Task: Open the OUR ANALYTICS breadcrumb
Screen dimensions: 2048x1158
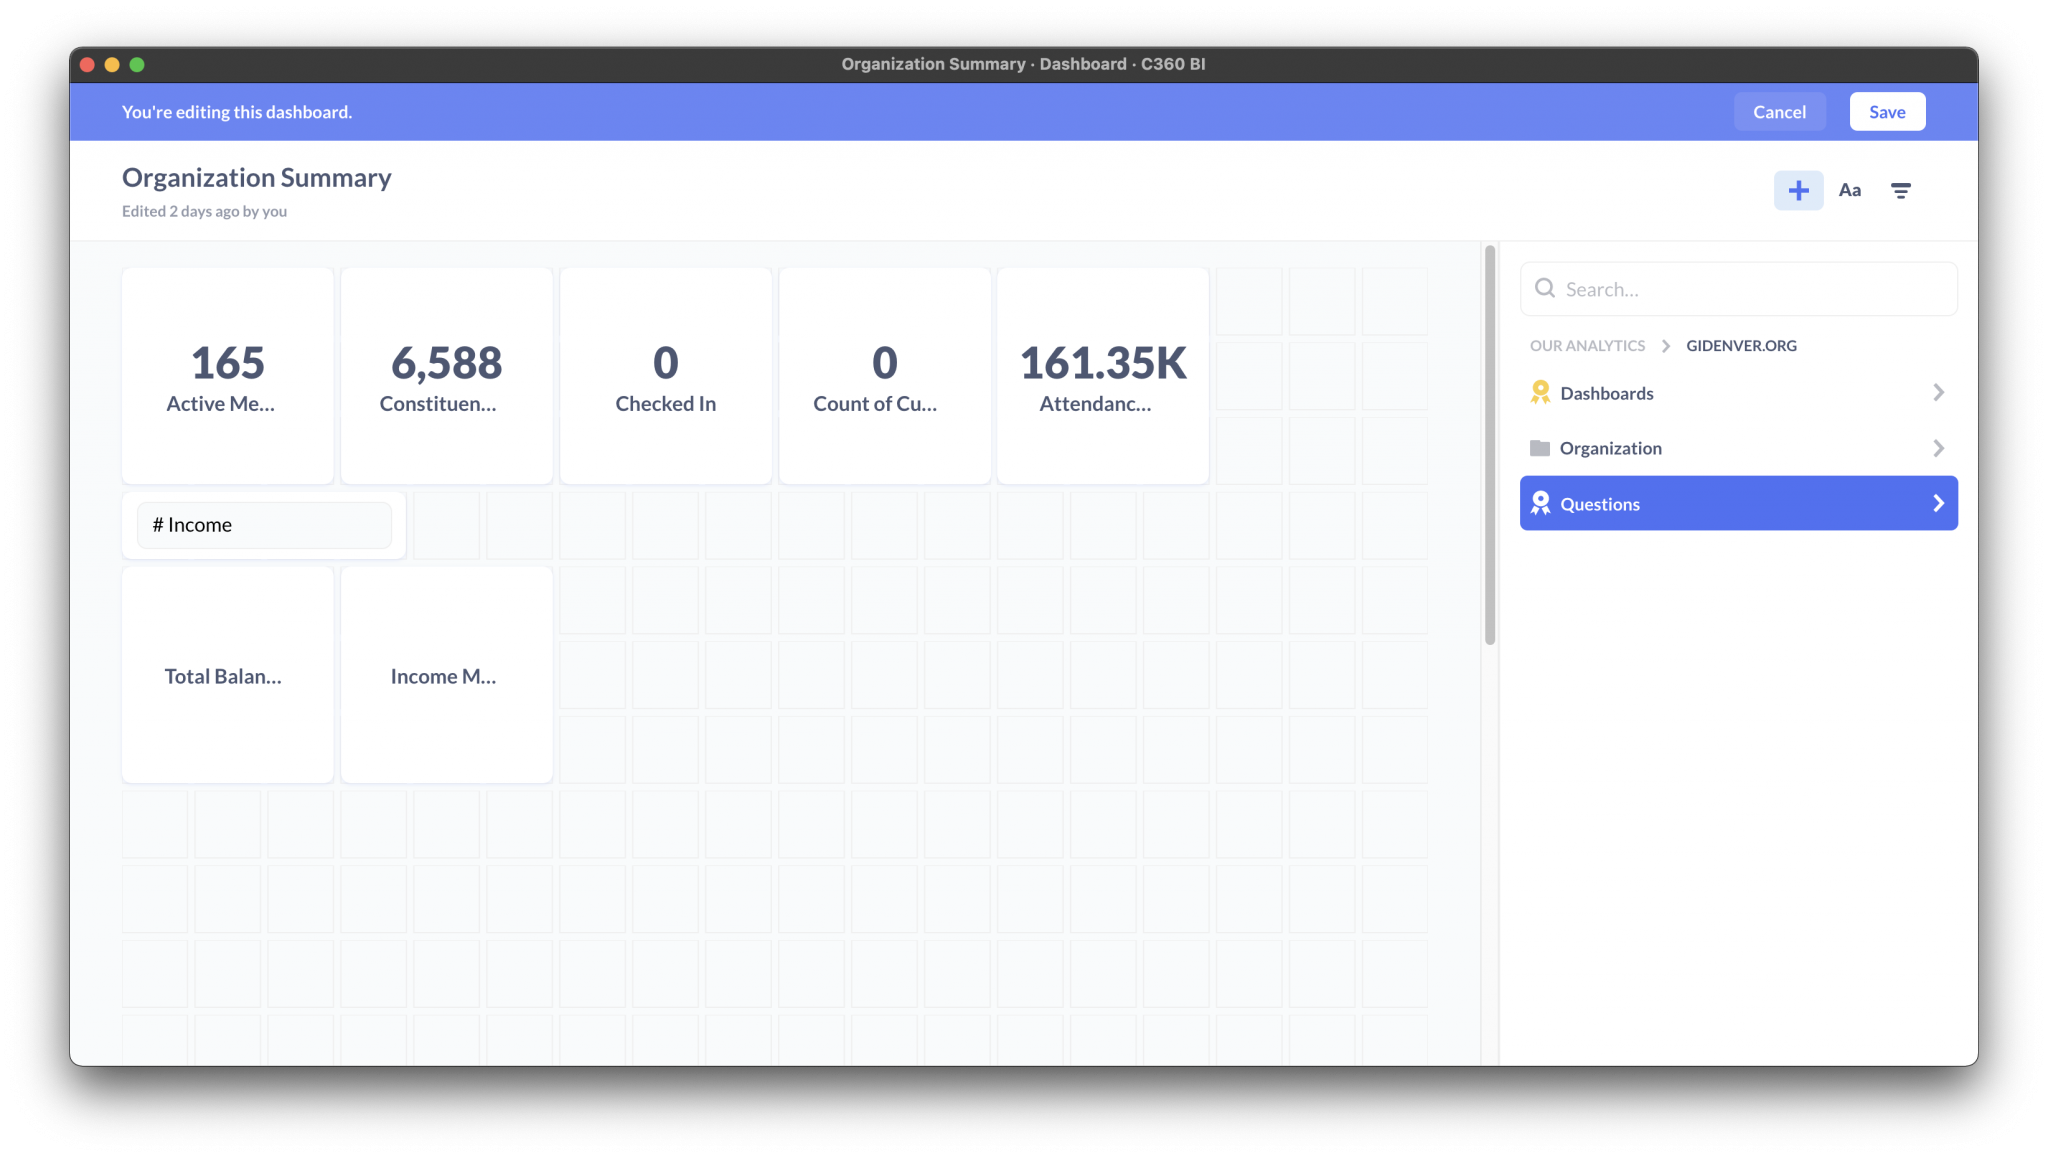Action: (1587, 345)
